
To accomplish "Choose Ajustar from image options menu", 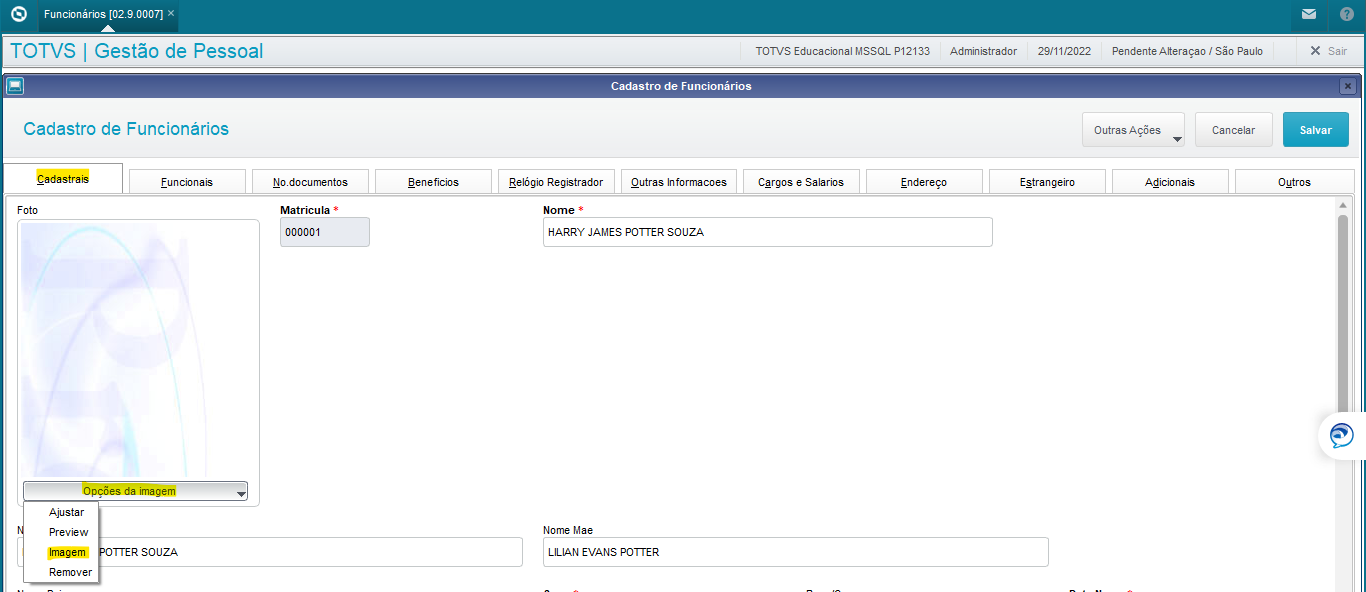I will 66,512.
